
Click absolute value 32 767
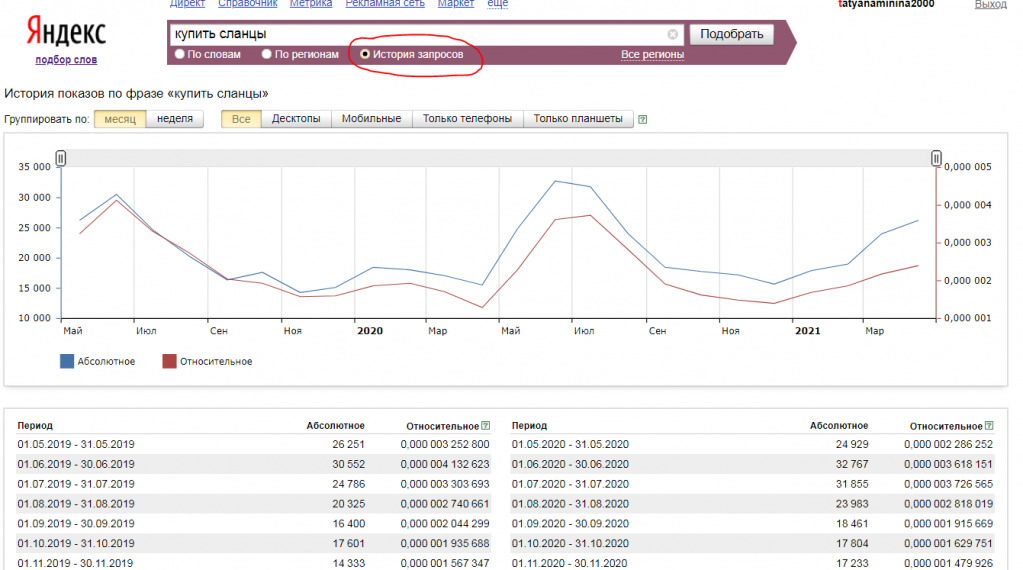[852, 464]
